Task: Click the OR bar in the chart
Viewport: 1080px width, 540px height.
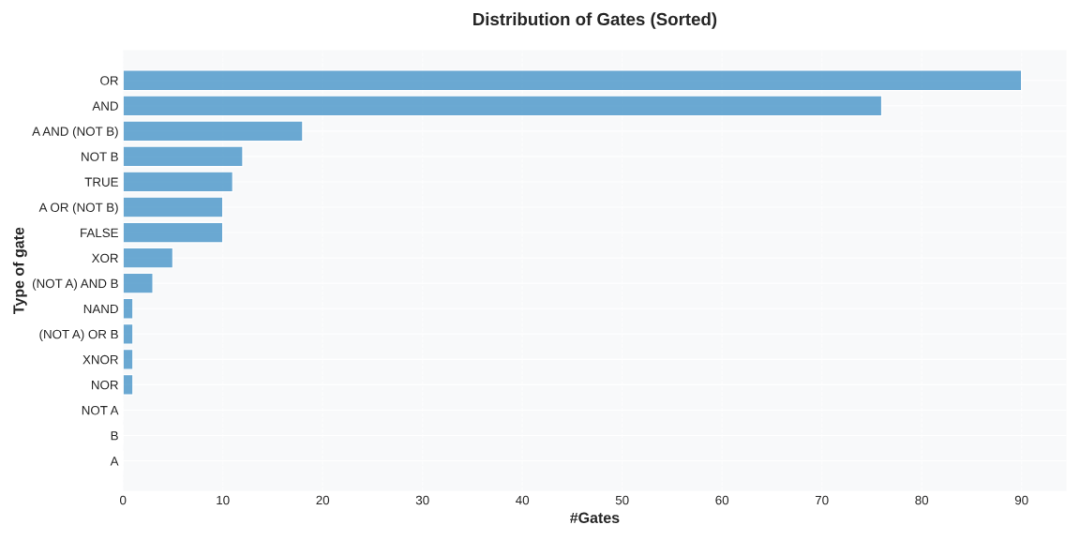Action: 571,81
